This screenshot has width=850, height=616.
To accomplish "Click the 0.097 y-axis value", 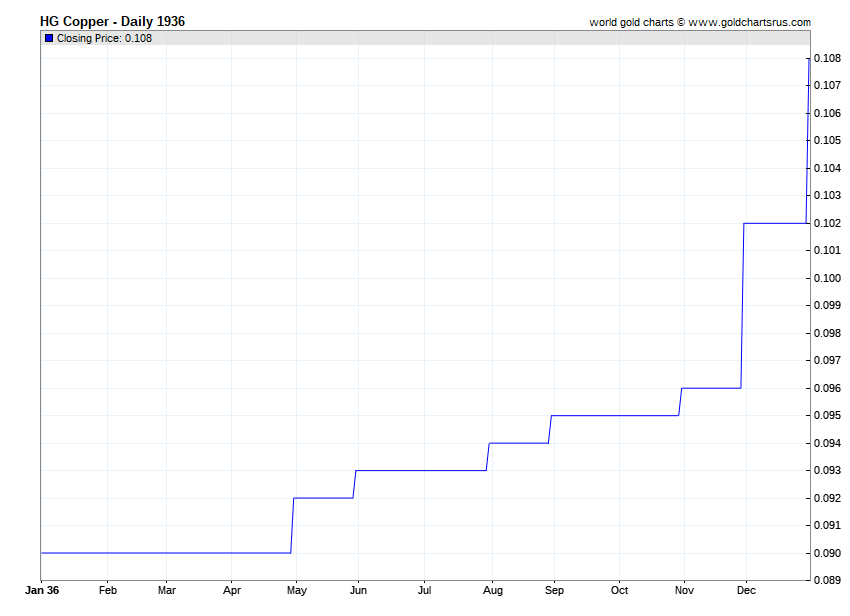I will 827,360.
